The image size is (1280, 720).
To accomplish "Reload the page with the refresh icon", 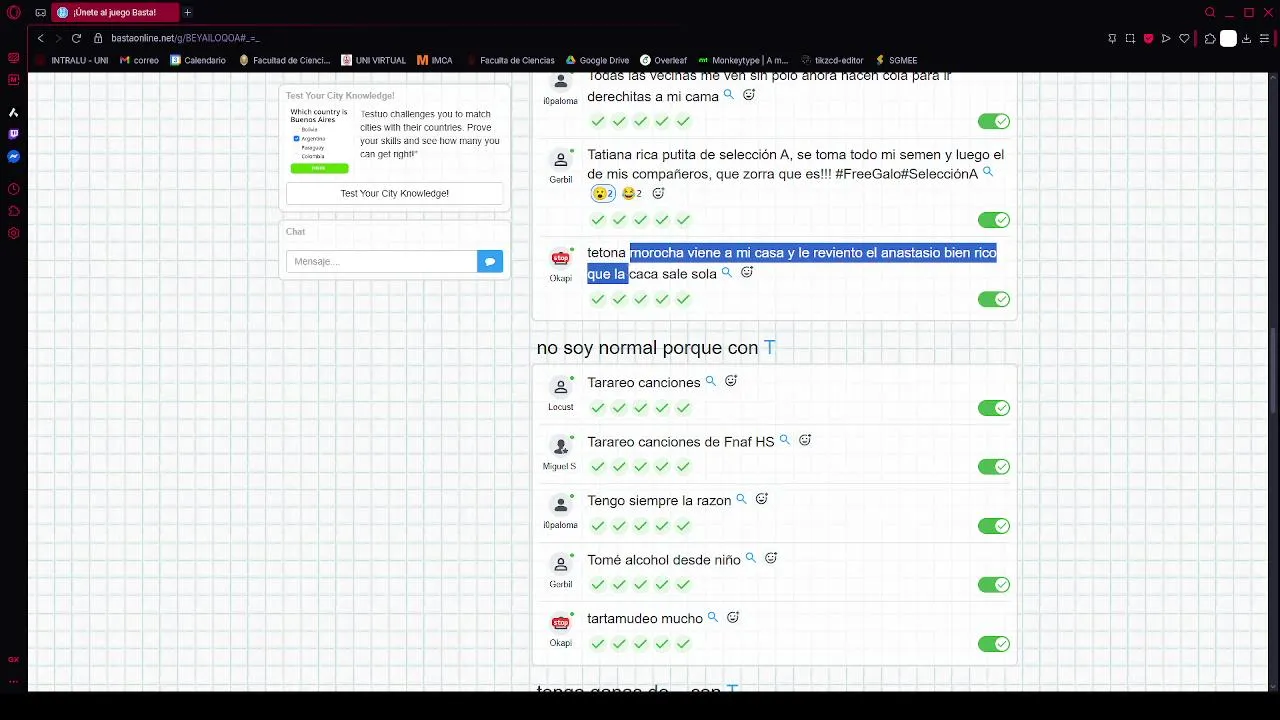I will point(76,38).
